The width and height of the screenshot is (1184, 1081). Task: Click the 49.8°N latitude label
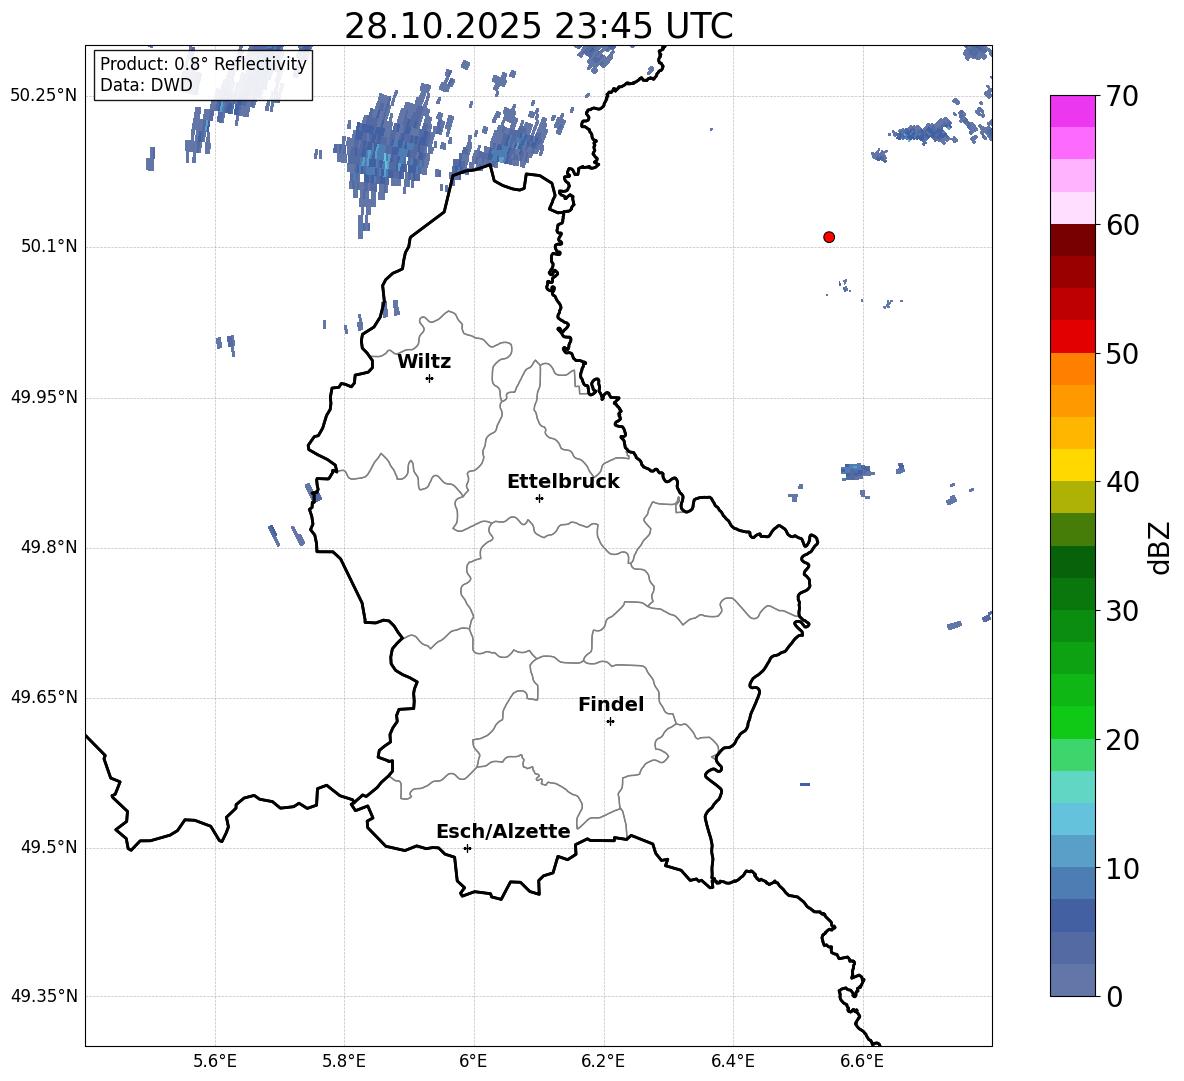[49, 547]
